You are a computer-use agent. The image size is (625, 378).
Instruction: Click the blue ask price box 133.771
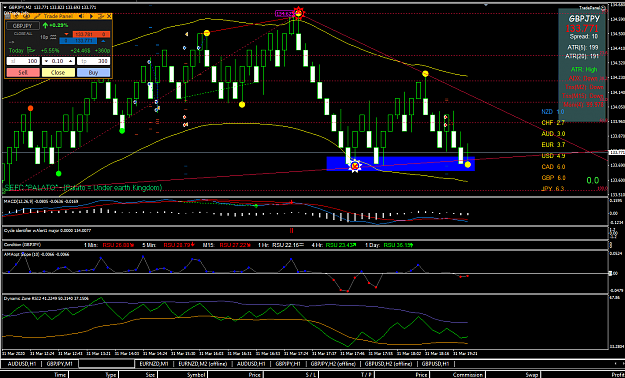pos(78,41)
